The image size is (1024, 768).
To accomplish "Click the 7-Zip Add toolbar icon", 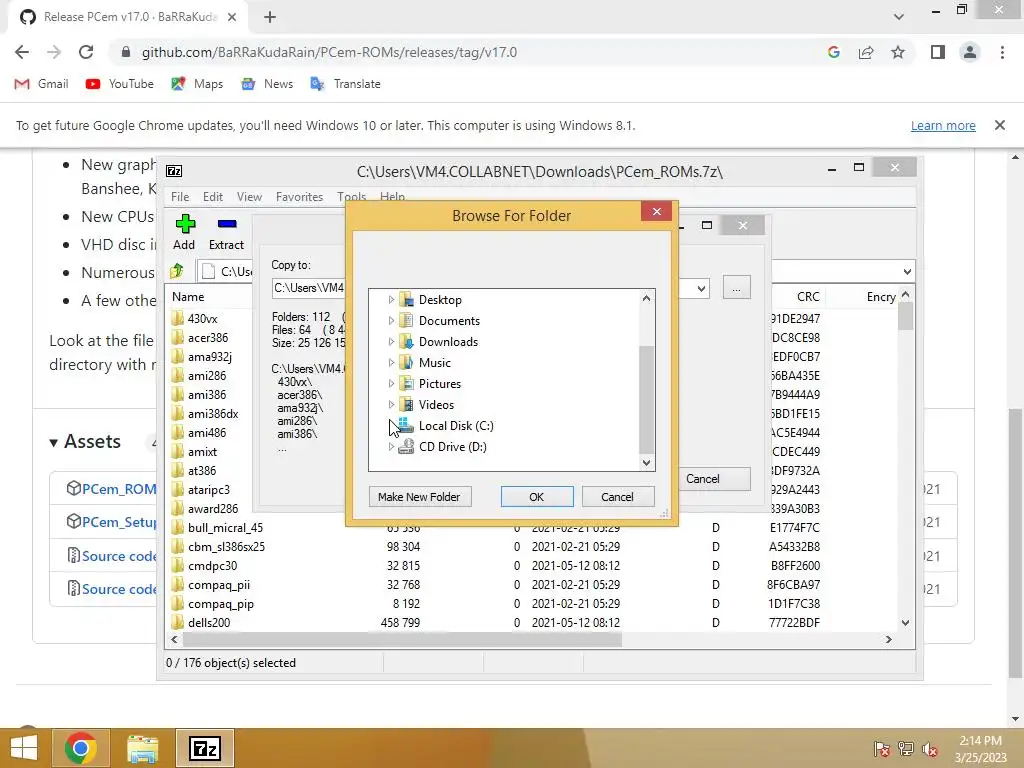I will pos(185,224).
